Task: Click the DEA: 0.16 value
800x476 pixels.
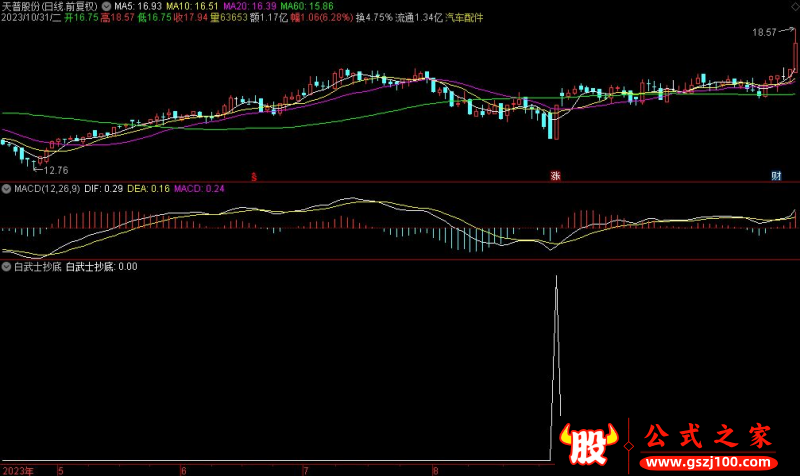Action: [148, 189]
